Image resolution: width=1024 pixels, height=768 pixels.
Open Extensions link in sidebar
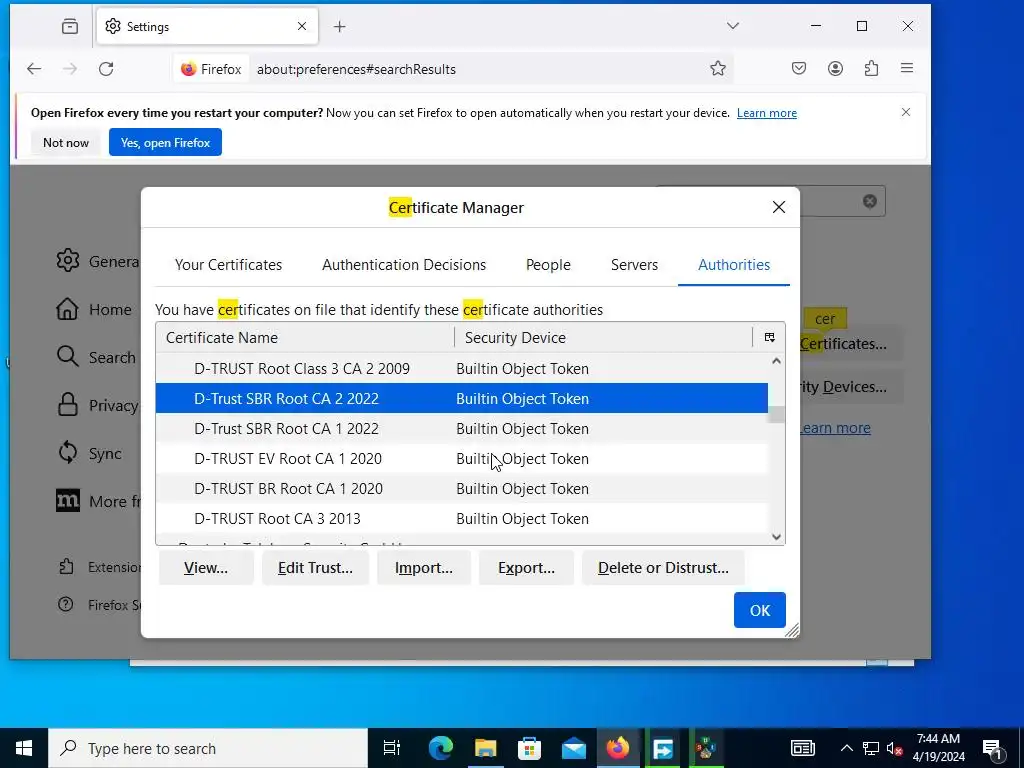coord(99,567)
